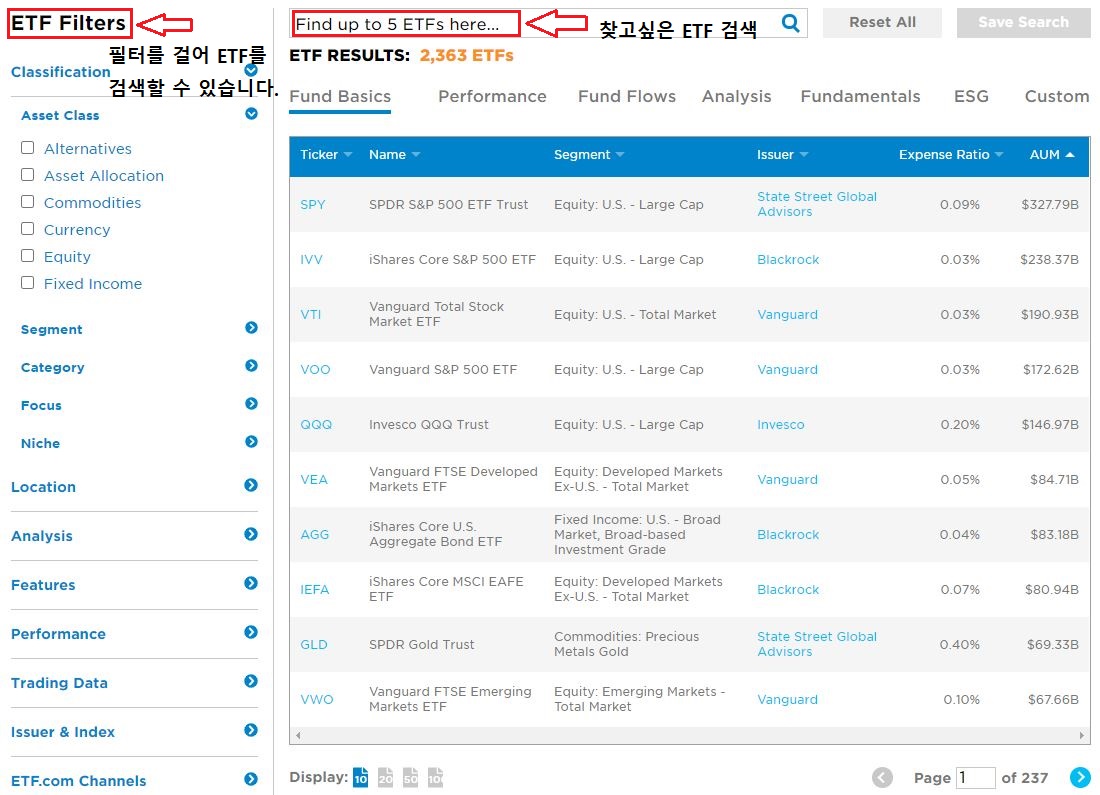Show 100 results per page icon

tap(435, 777)
